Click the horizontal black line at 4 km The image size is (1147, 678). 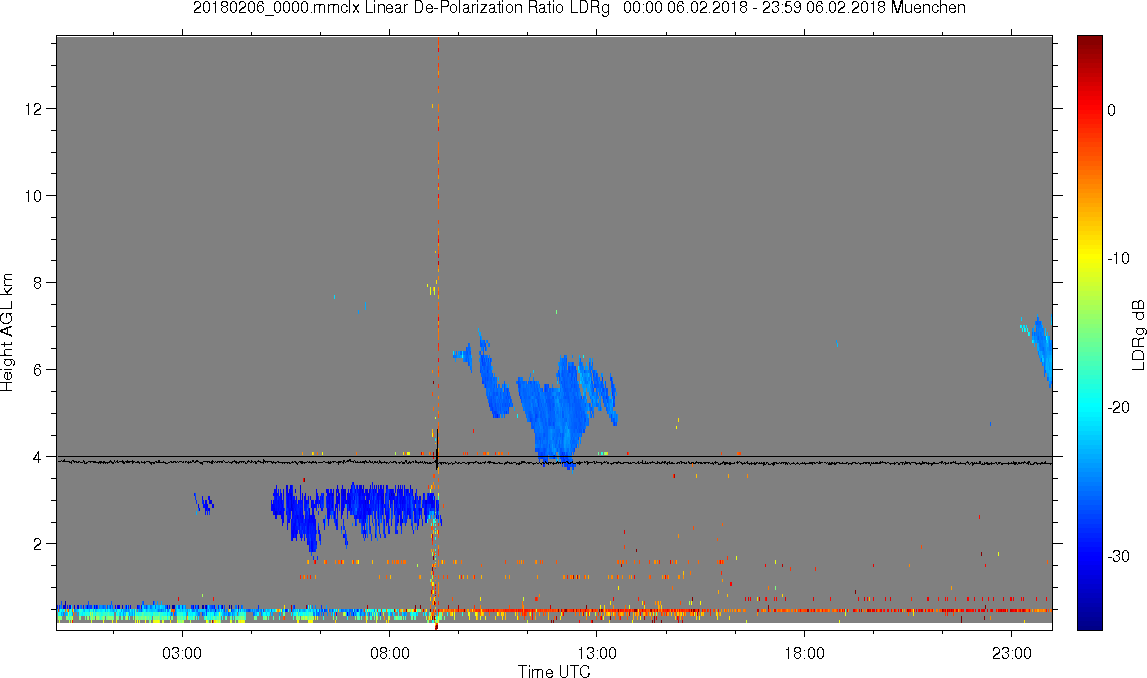click(554, 456)
